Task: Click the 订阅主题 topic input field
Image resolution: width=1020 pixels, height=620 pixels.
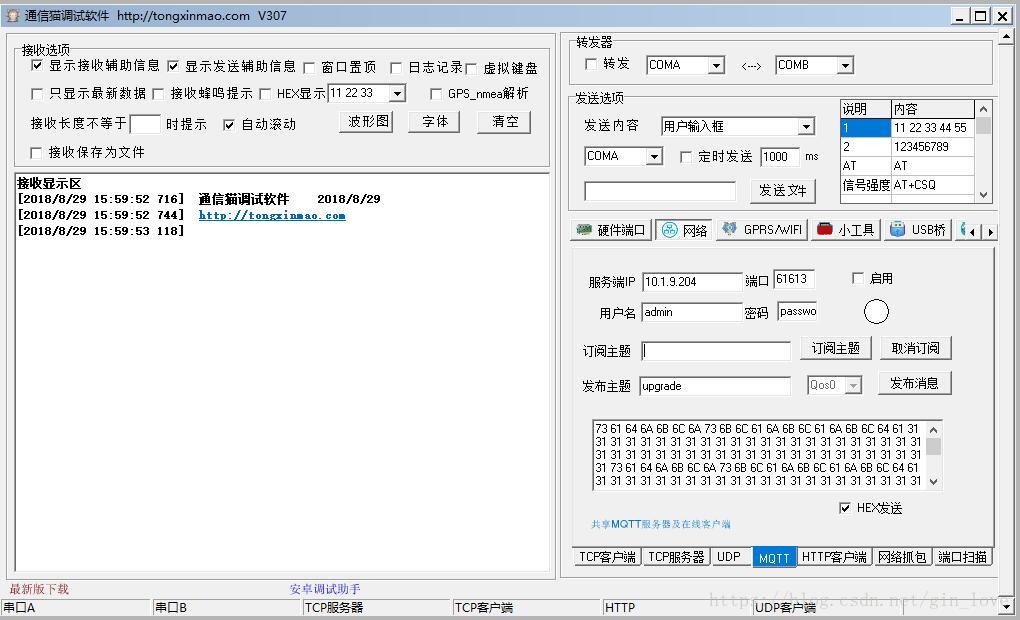Action: pyautogui.click(x=716, y=351)
